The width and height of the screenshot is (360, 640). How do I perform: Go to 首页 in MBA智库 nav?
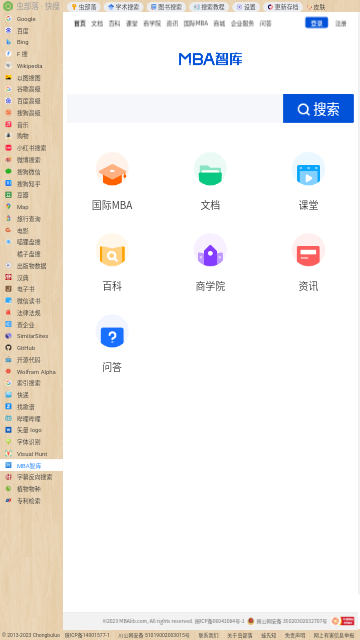(80, 24)
